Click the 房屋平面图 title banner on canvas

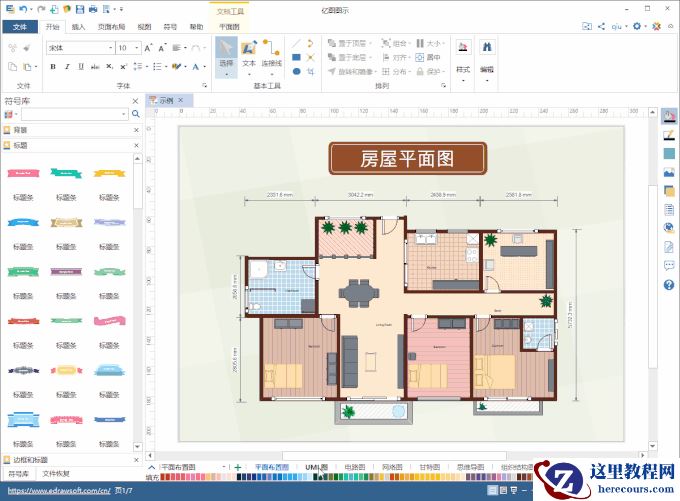pos(408,159)
